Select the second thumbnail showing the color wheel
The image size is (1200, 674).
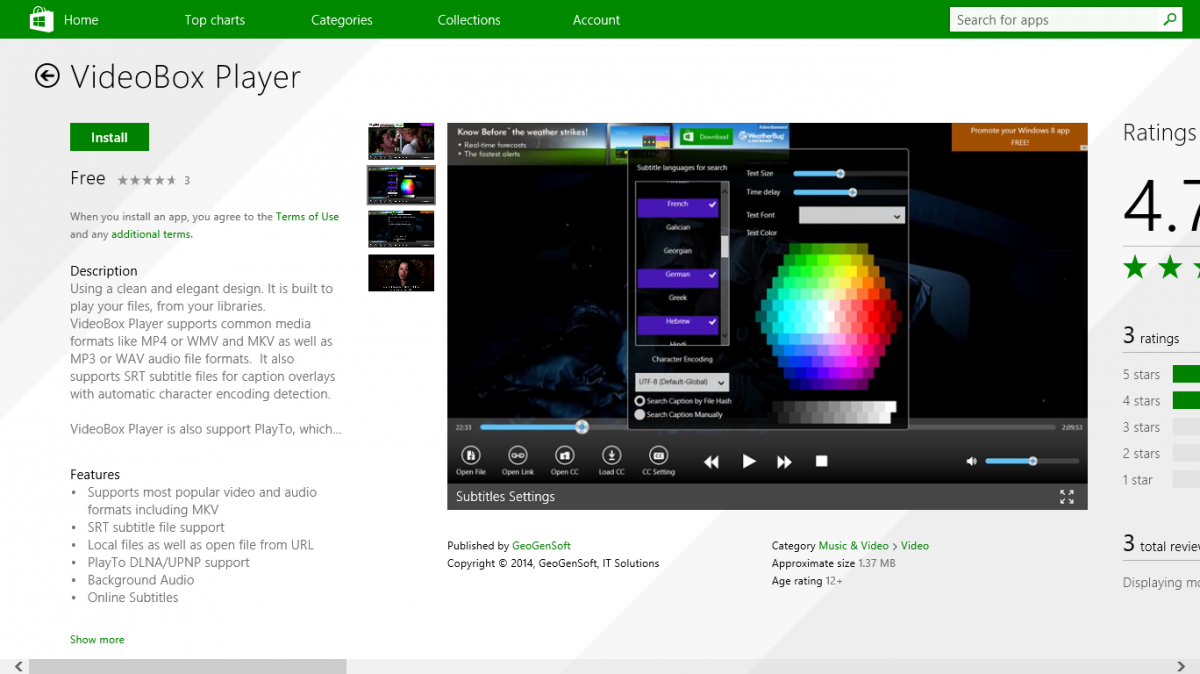pyautogui.click(x=401, y=185)
